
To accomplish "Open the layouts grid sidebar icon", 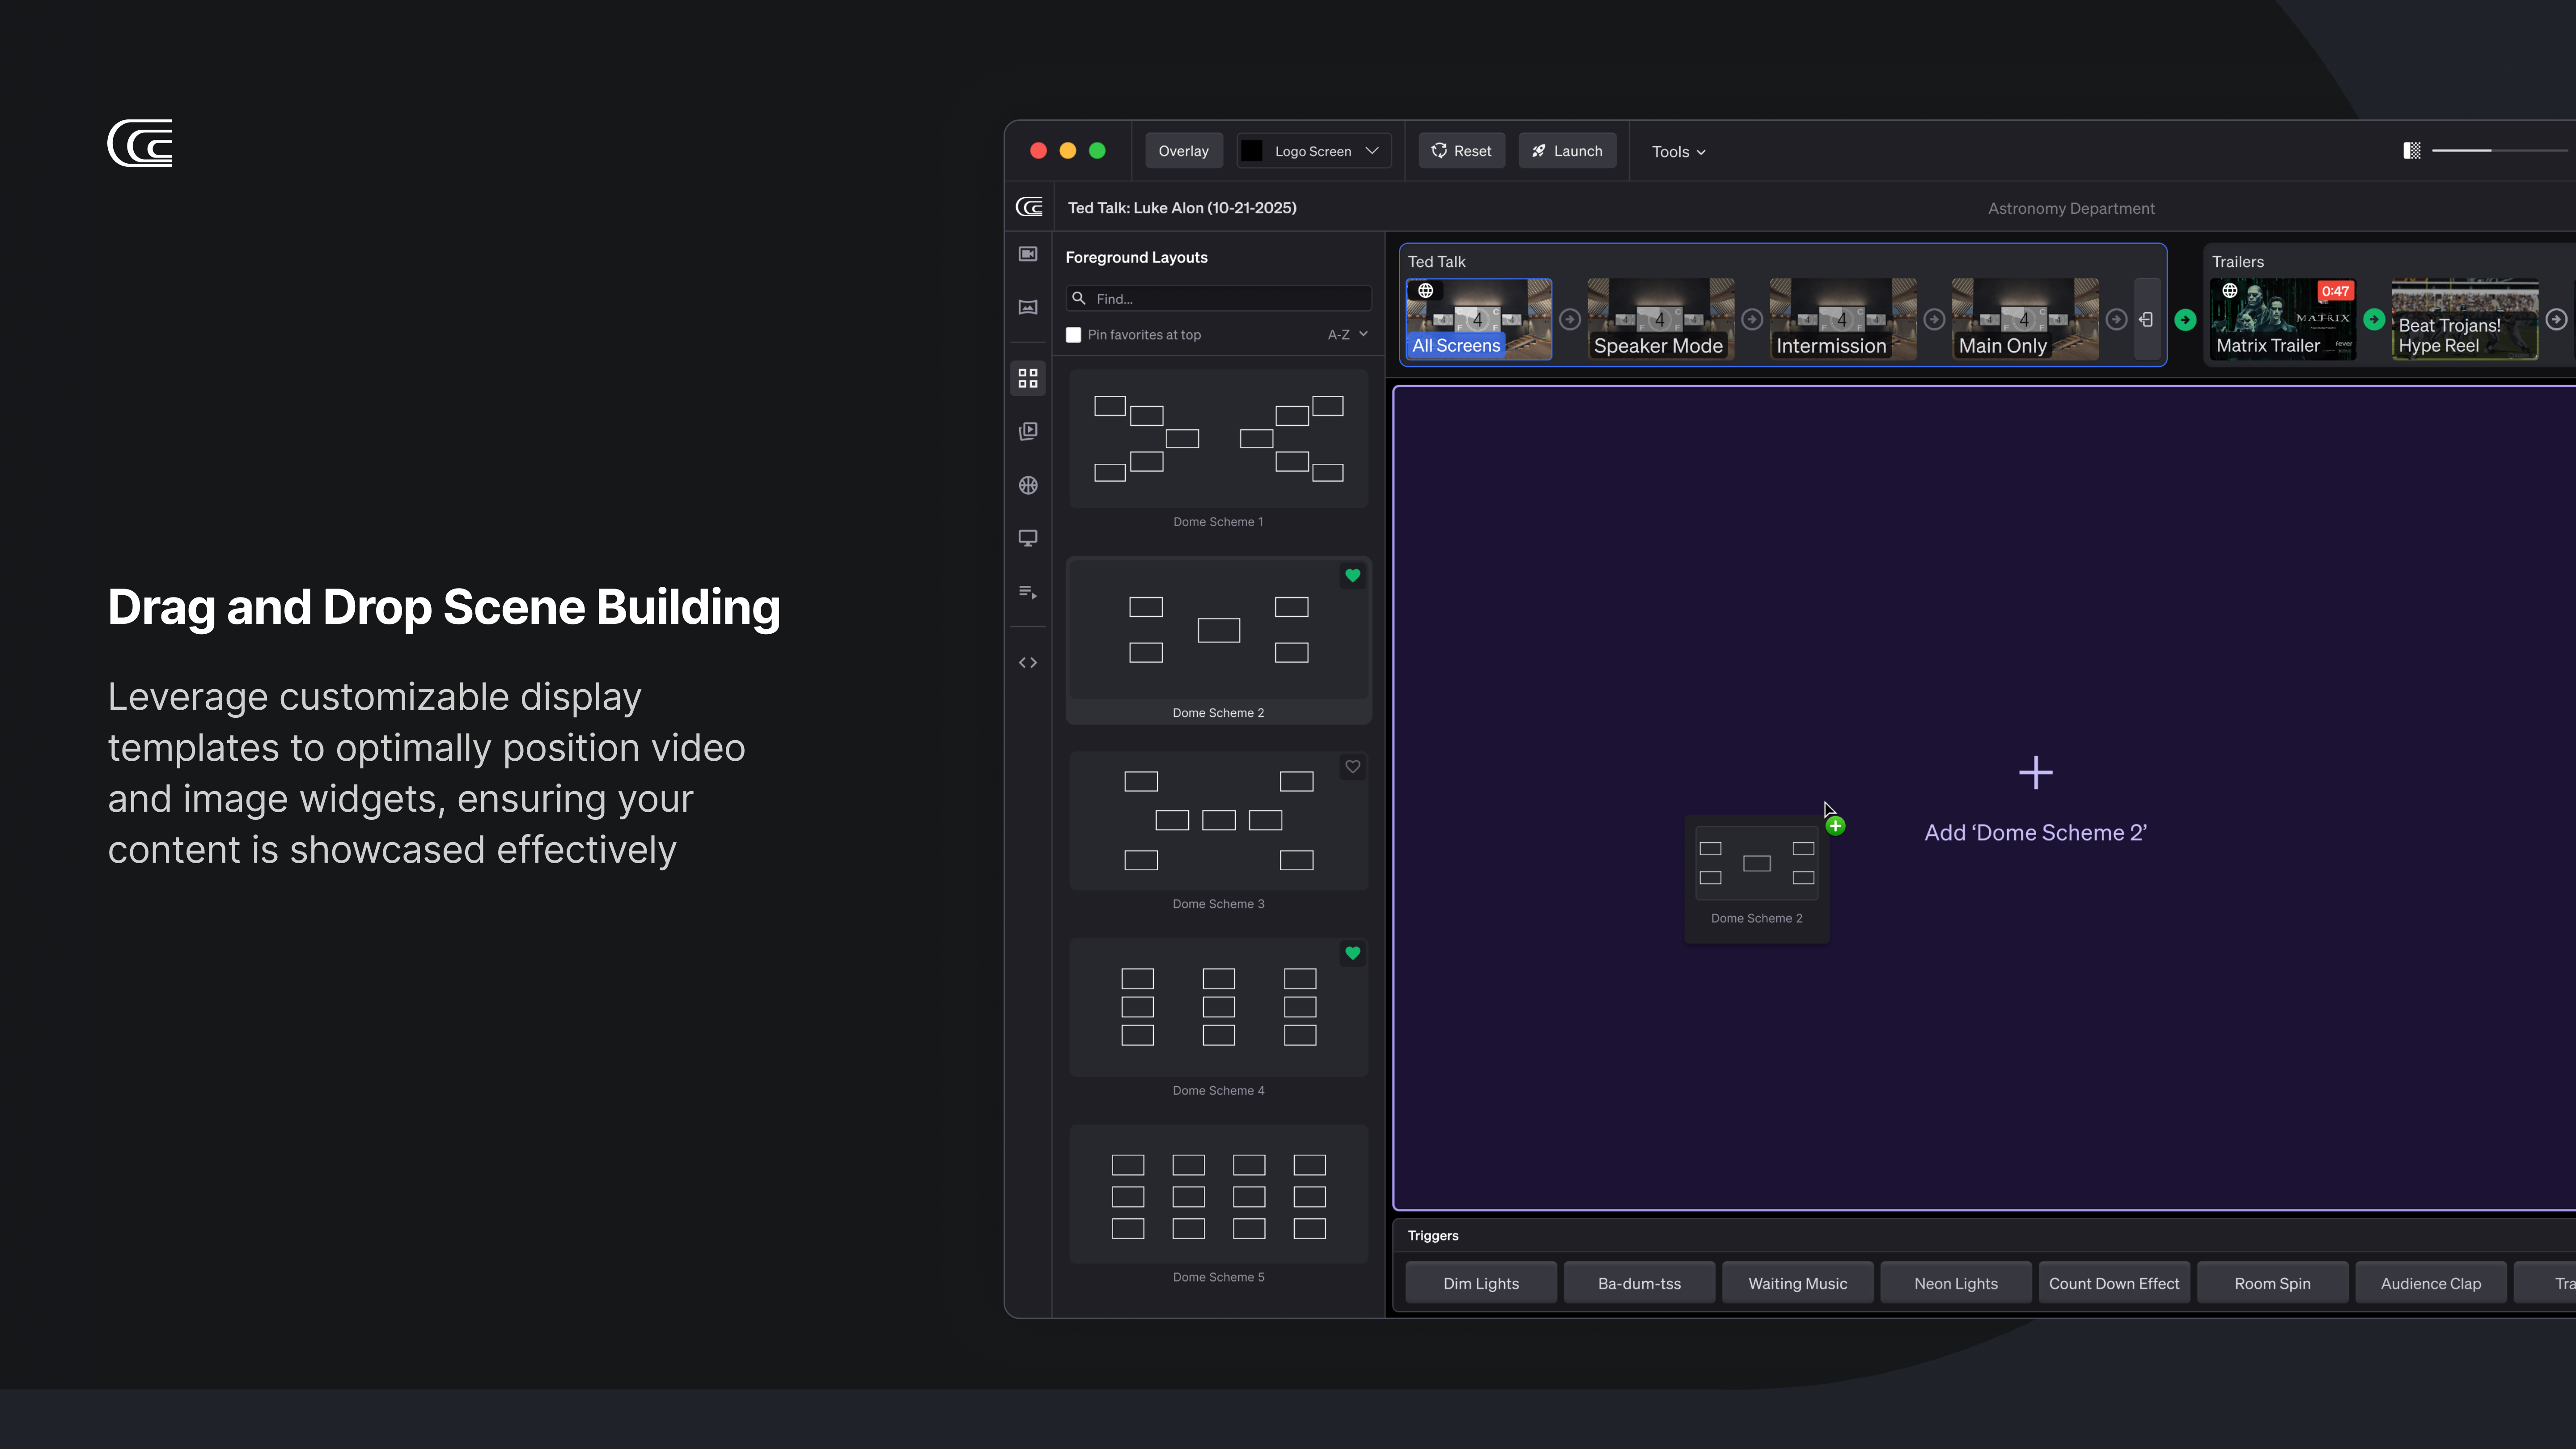I will pos(1028,378).
